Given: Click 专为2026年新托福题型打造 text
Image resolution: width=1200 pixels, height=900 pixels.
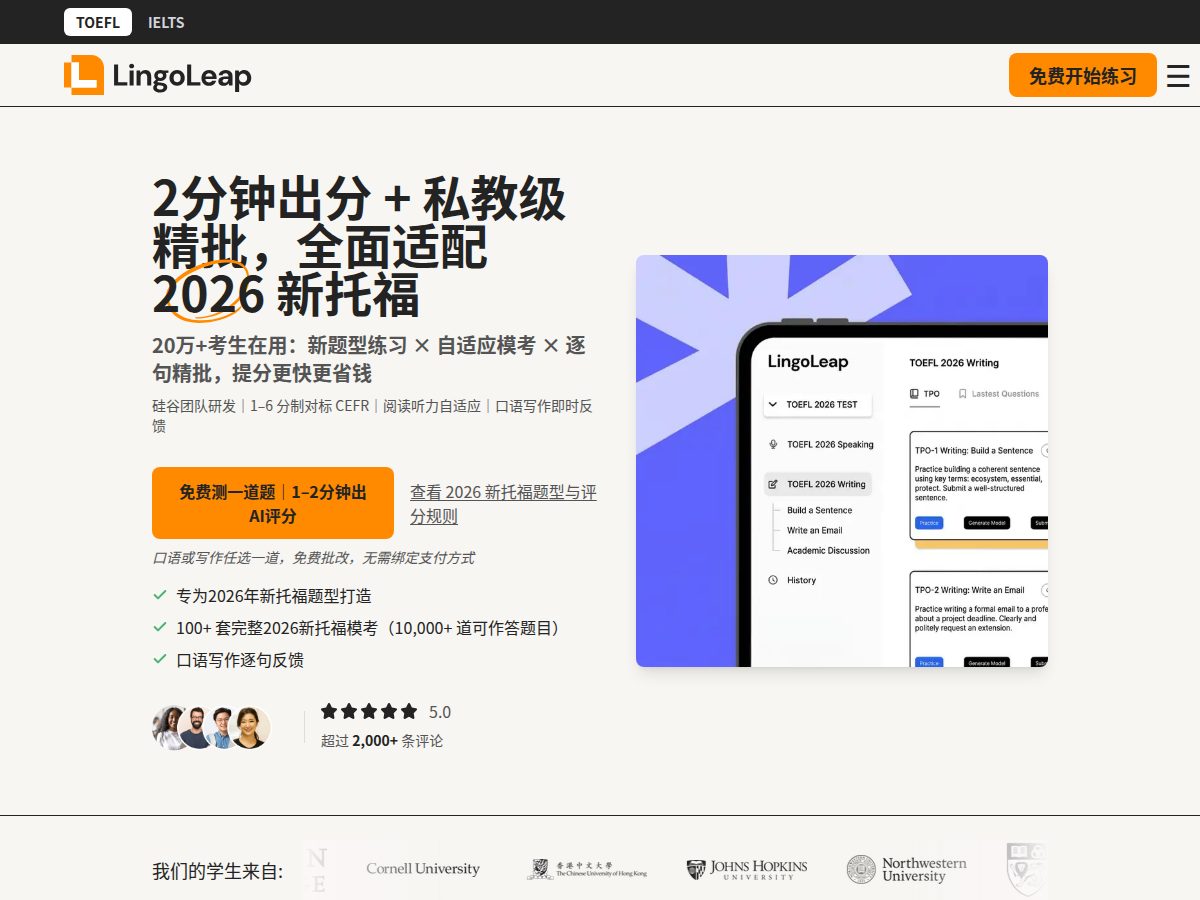Looking at the screenshot, I should (x=274, y=596).
